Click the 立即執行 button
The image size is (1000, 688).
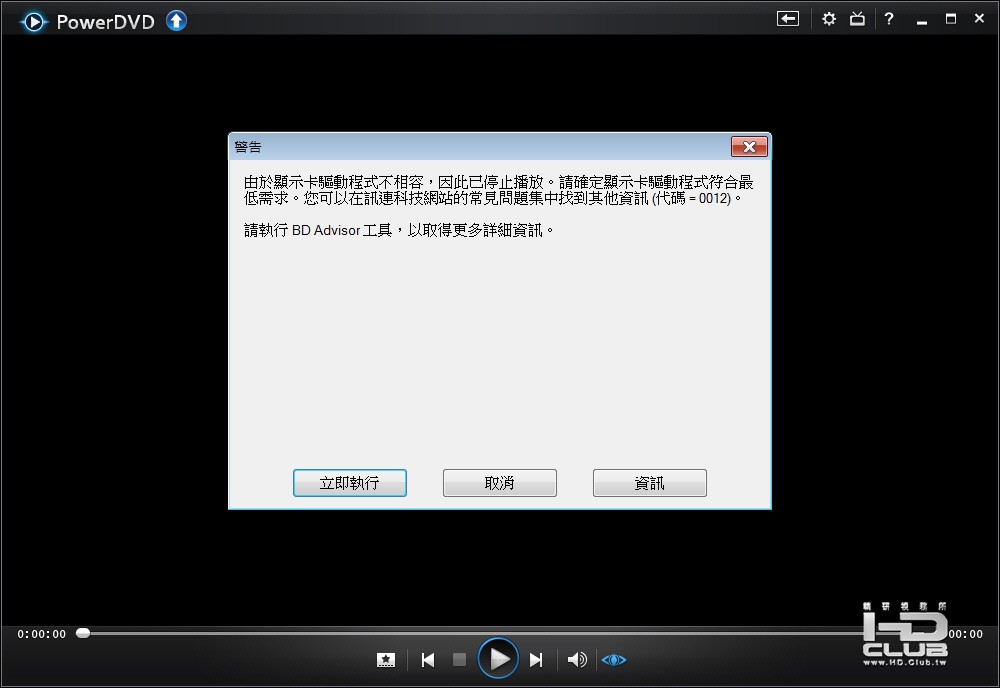point(349,483)
